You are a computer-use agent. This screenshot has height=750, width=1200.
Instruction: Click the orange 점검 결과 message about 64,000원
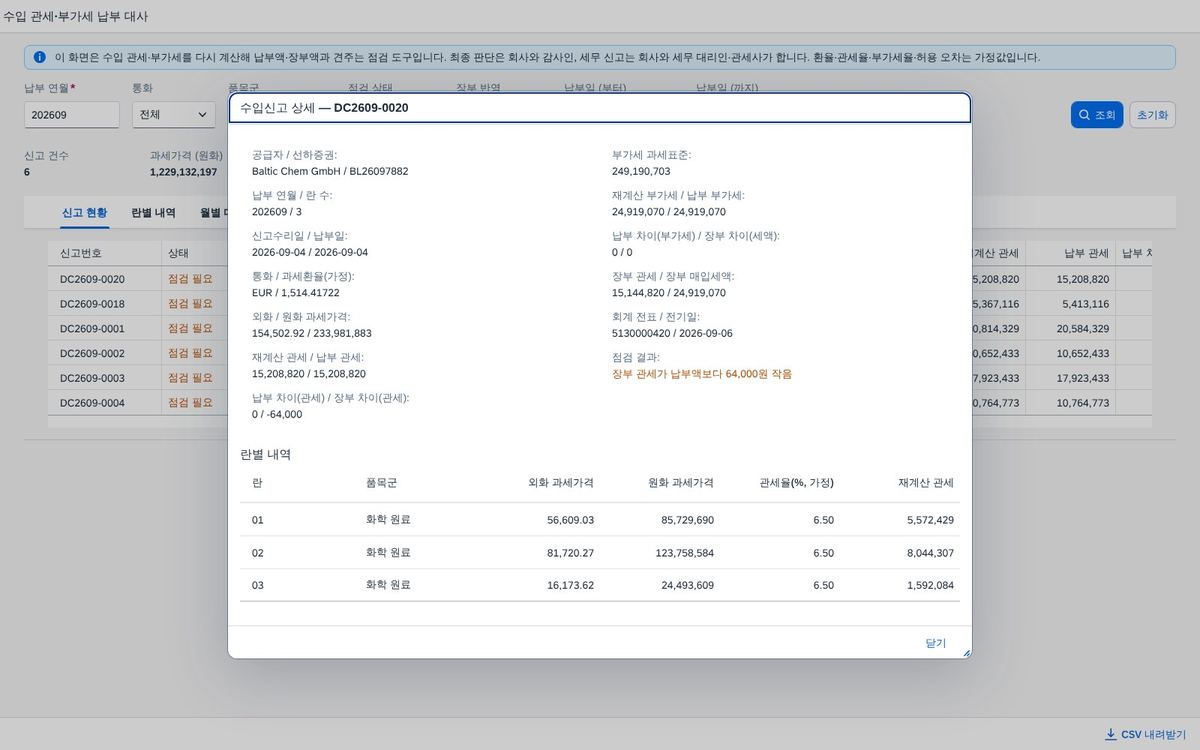[701, 374]
